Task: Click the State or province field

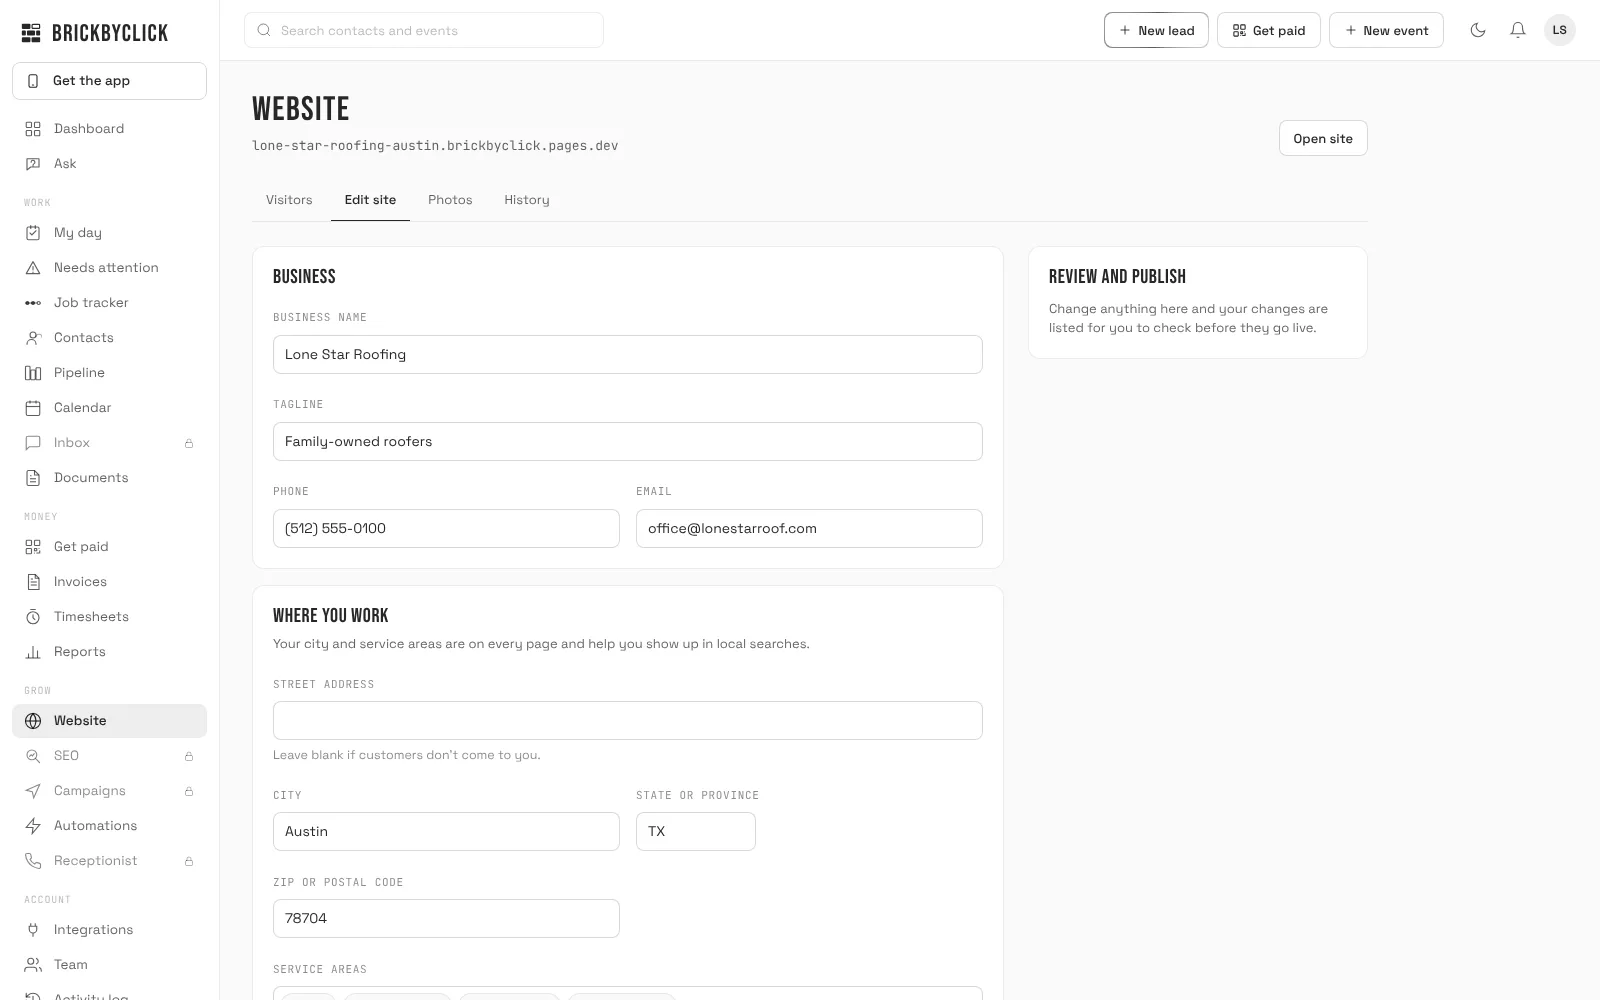Action: pyautogui.click(x=696, y=831)
